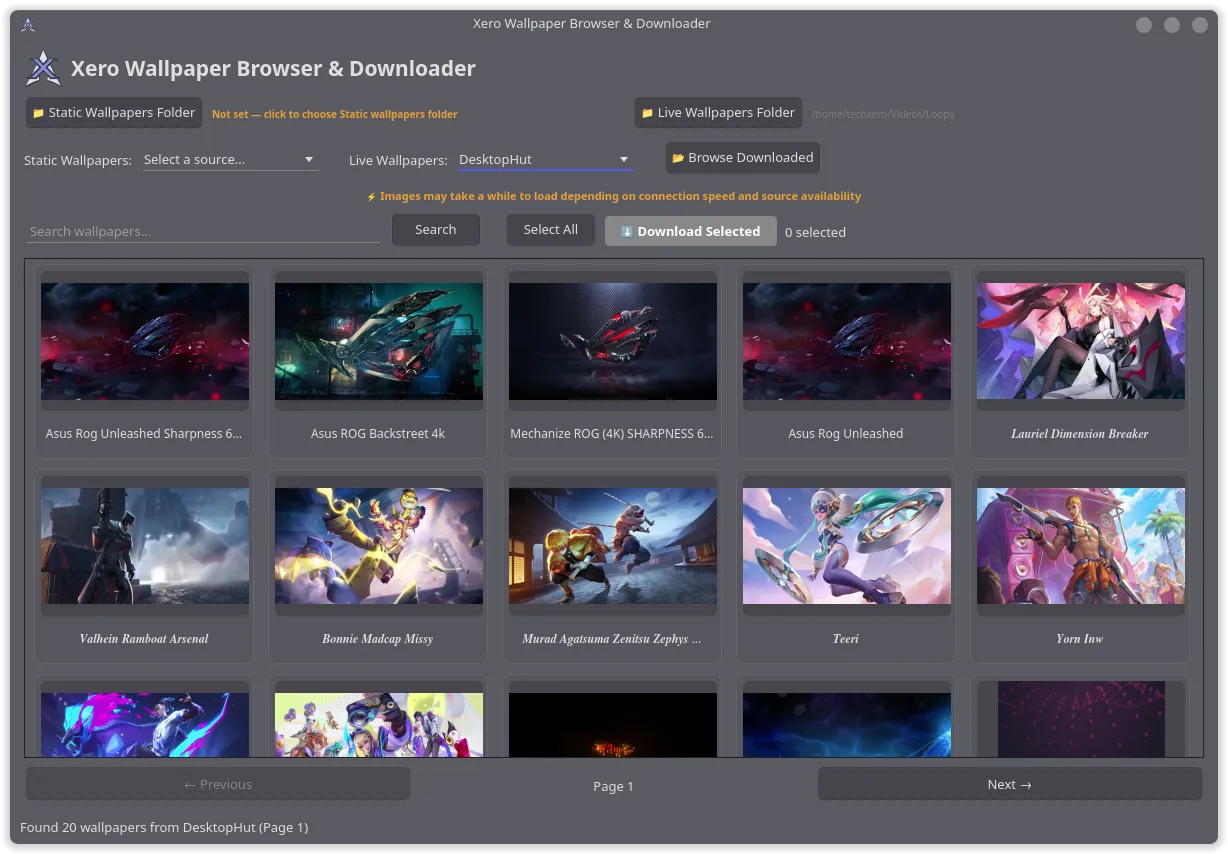Viewport: 1228px width, 854px height.
Task: Expand the Static Wallpapers source dropdown
Action: click(230, 160)
